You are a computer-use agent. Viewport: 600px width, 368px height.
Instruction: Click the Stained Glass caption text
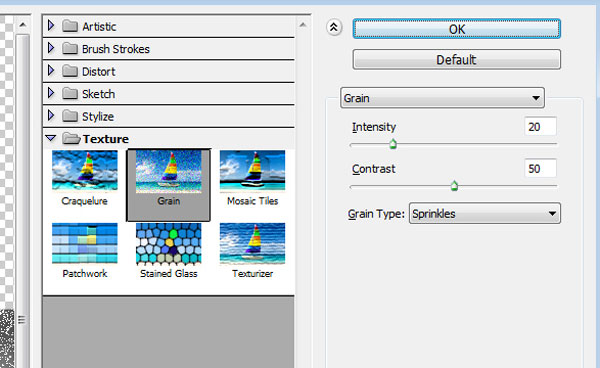168,274
